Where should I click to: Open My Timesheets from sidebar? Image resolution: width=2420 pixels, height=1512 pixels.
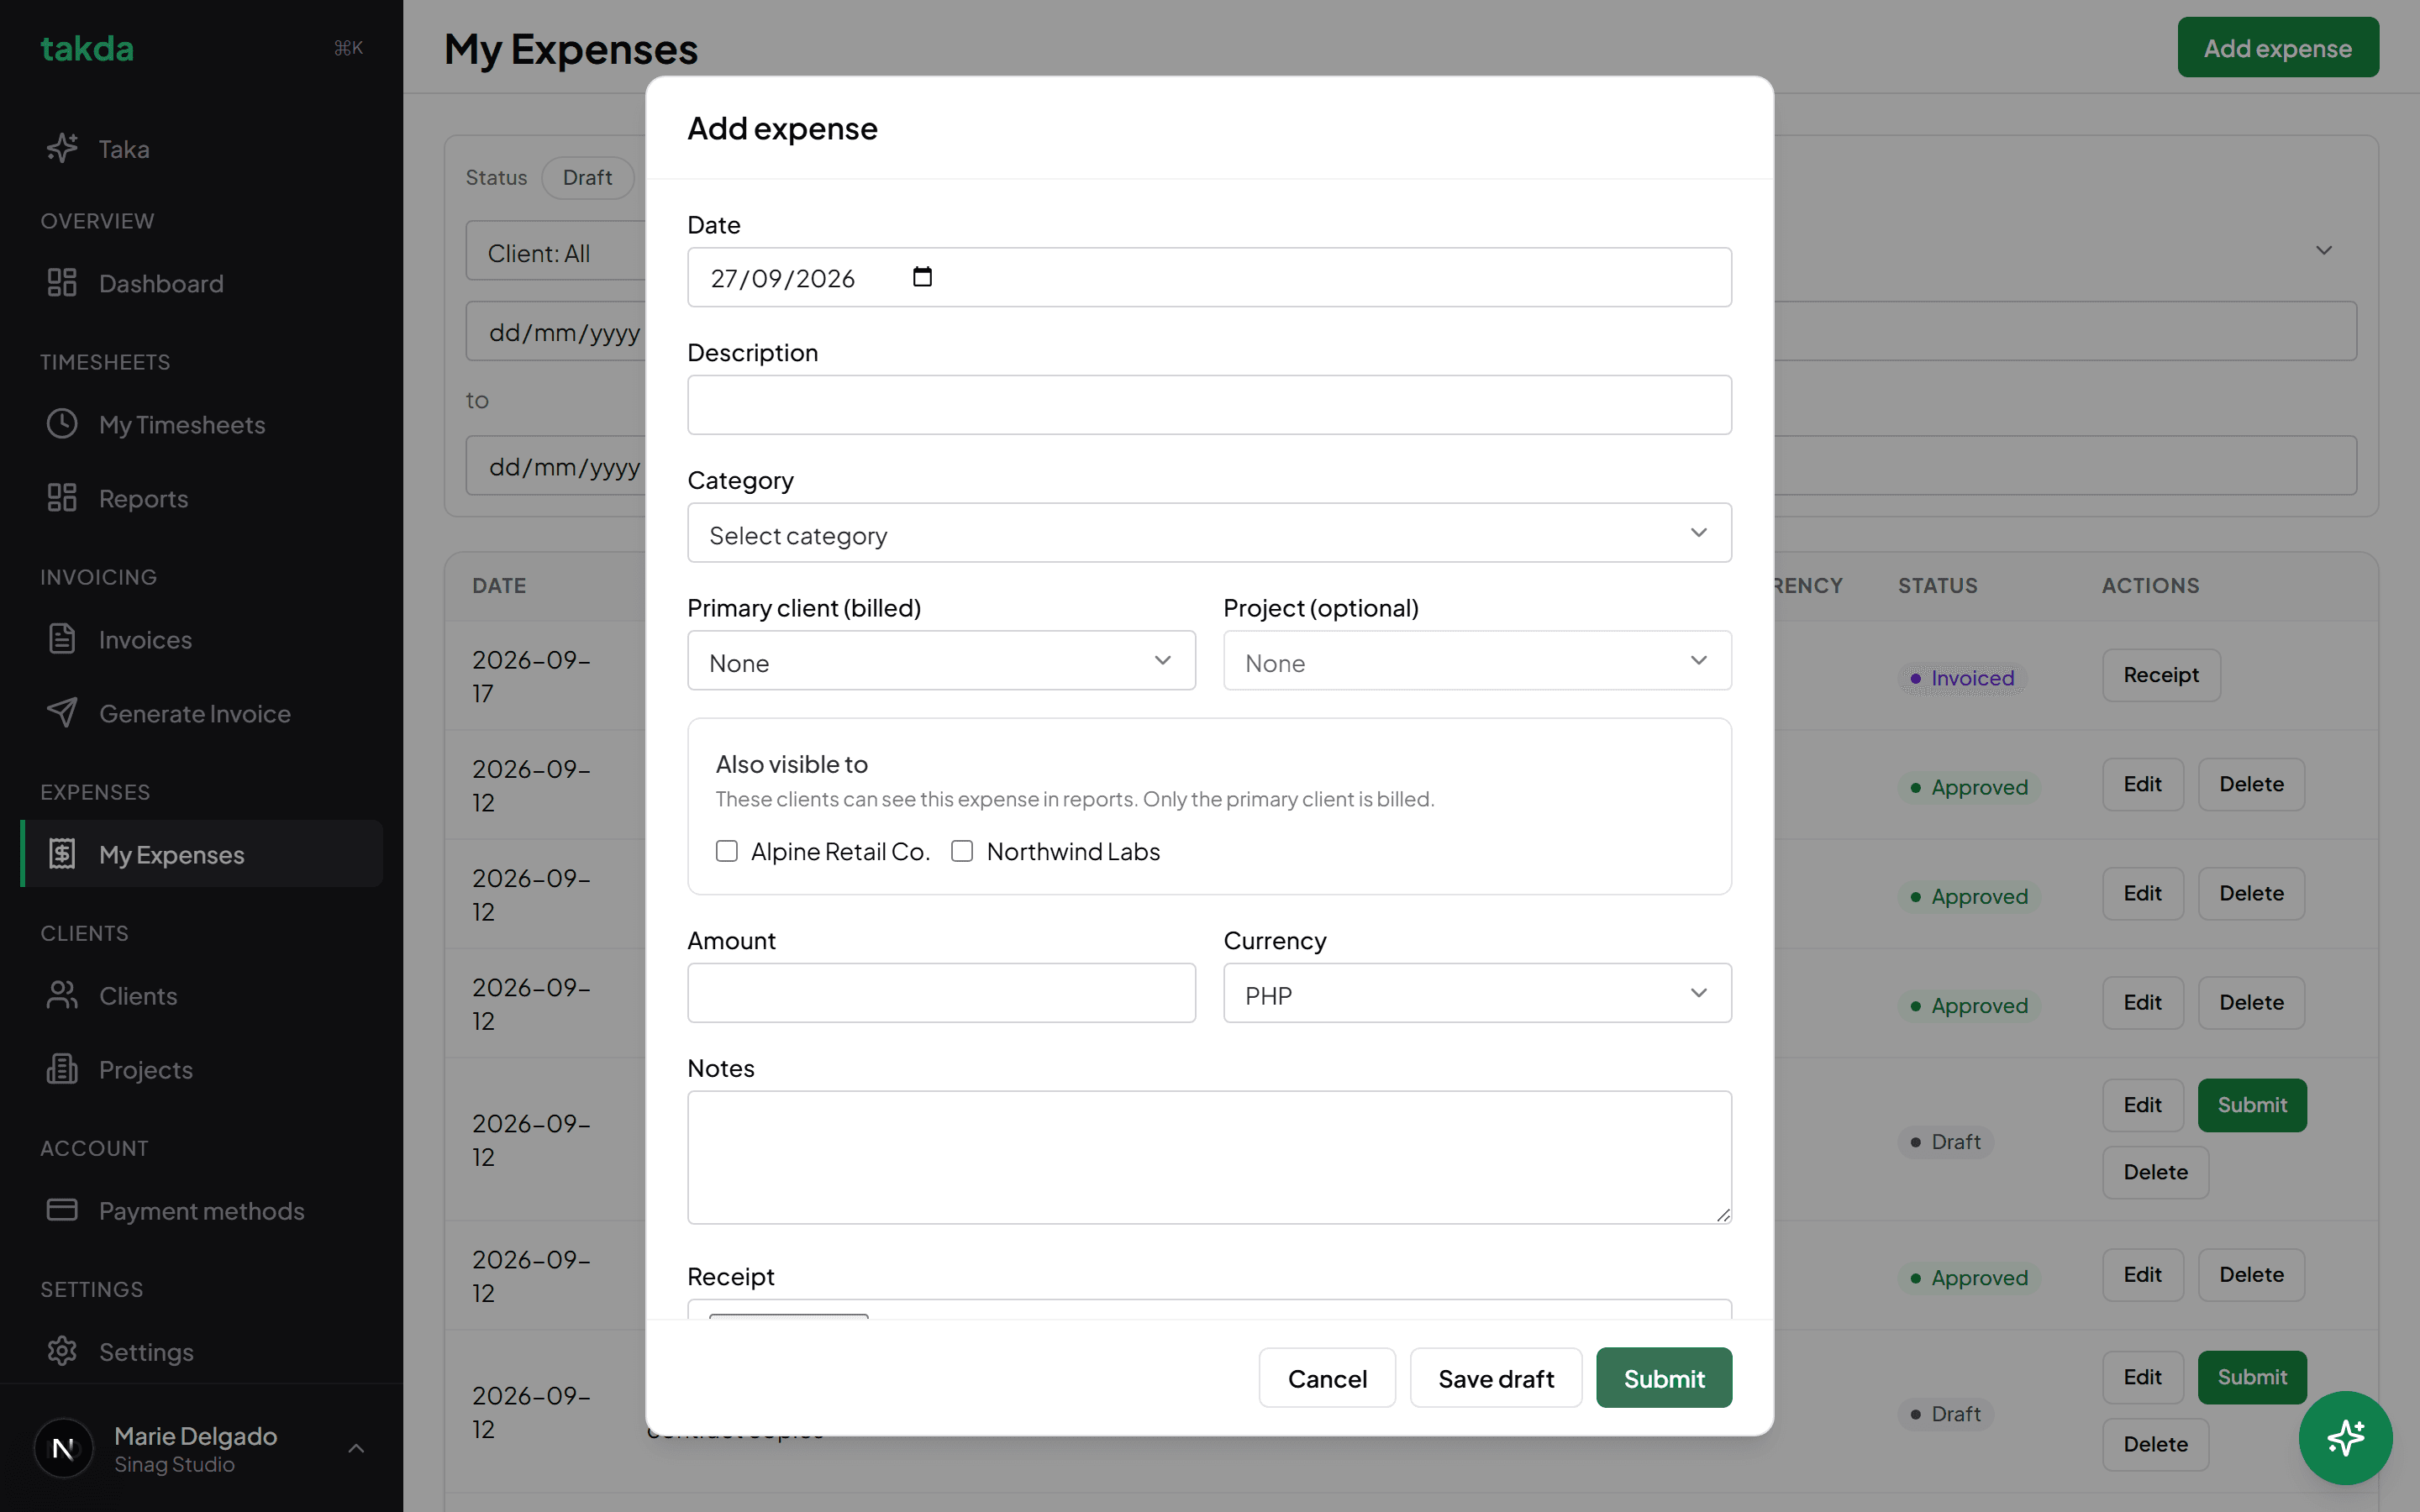[201, 424]
